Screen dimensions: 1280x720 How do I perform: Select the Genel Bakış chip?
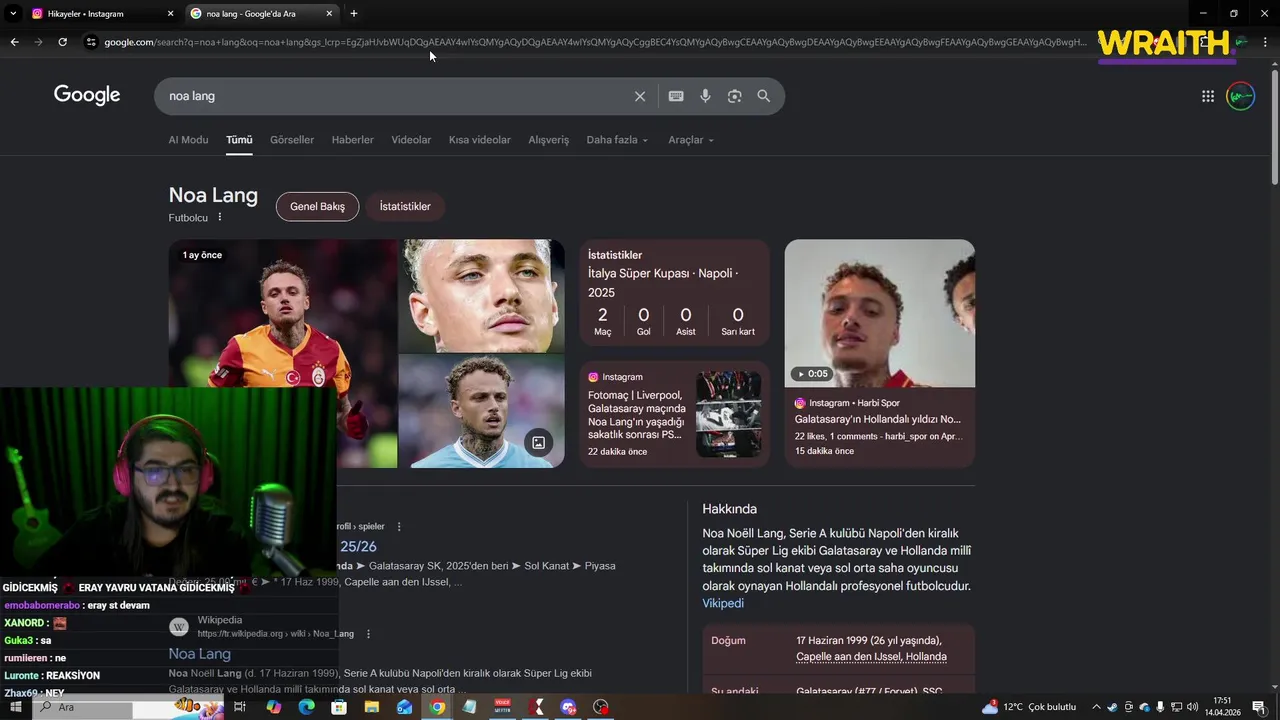point(317,206)
